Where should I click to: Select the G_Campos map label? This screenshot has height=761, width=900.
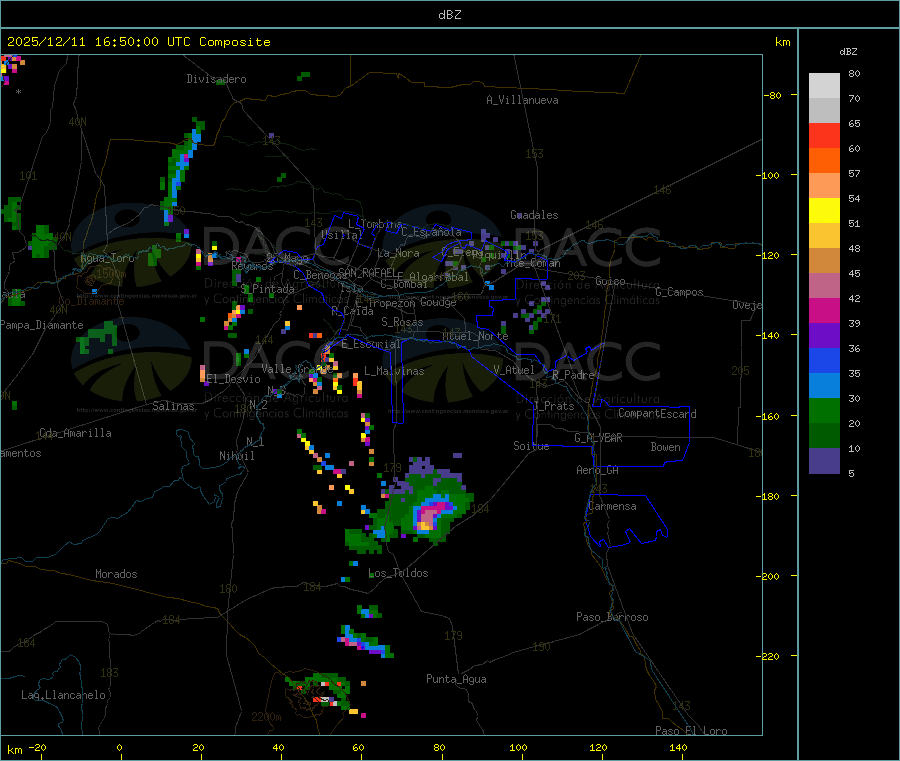pyautogui.click(x=679, y=292)
